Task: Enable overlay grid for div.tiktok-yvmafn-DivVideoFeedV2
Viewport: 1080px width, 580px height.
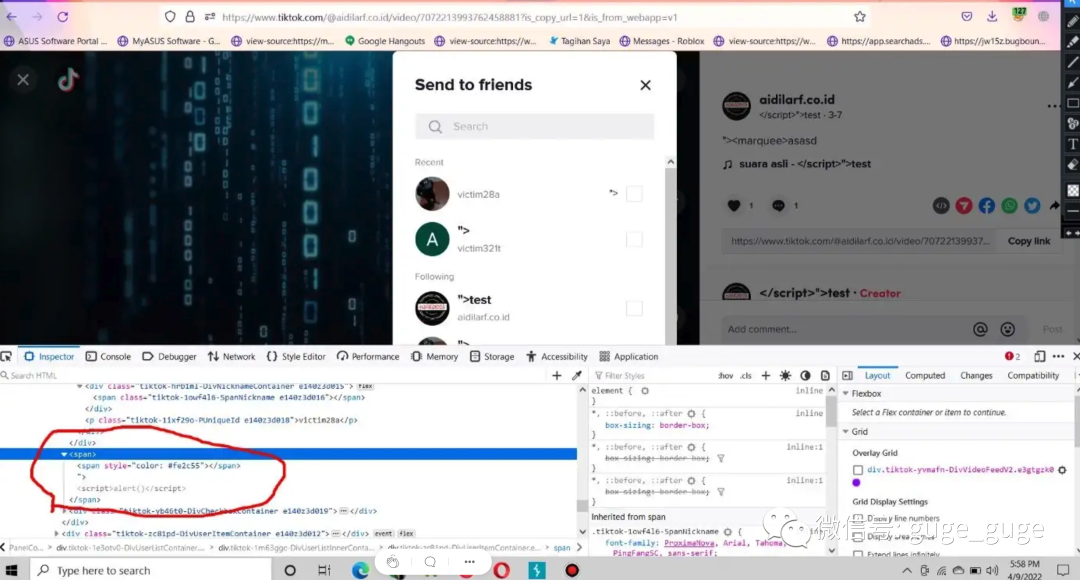Action: [858, 470]
